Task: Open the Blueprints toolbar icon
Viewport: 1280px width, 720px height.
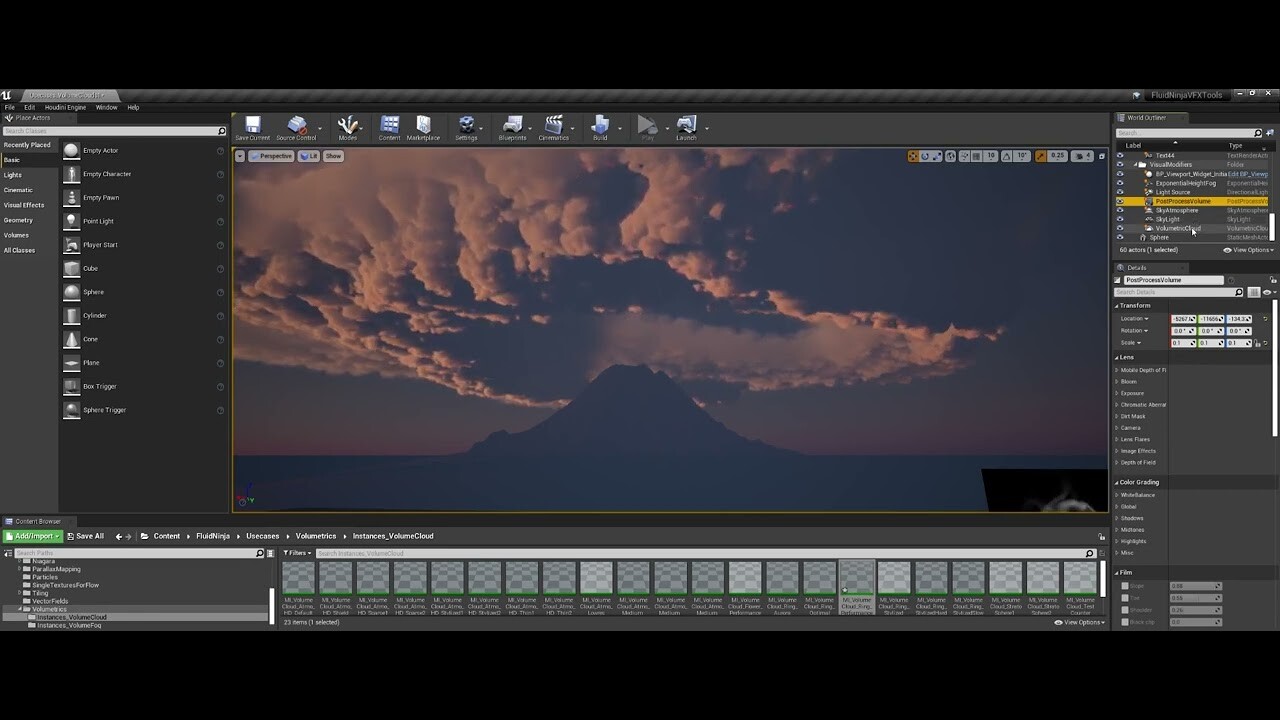Action: 512,125
